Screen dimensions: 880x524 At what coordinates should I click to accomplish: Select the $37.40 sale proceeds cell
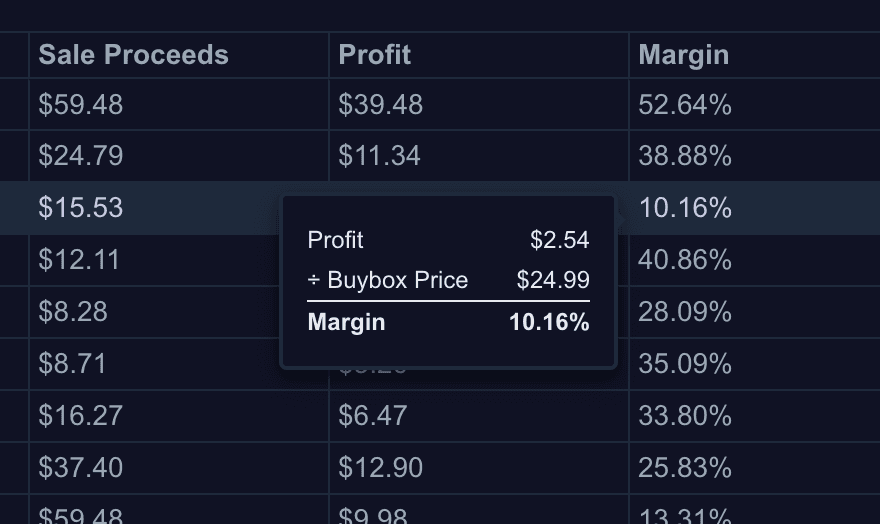click(x=81, y=468)
